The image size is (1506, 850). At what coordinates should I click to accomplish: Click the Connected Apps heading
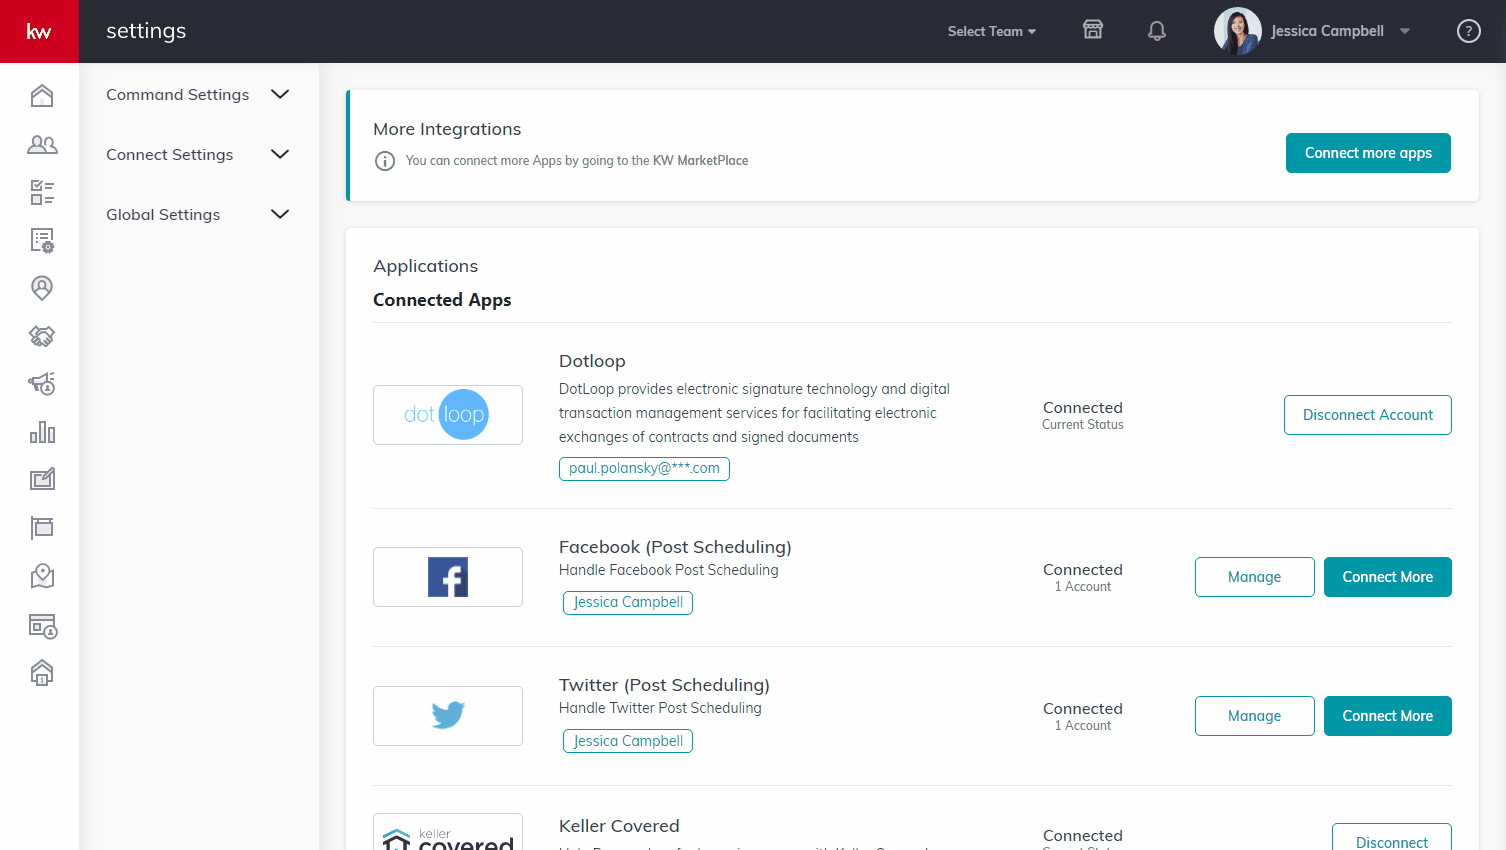[x=442, y=300]
